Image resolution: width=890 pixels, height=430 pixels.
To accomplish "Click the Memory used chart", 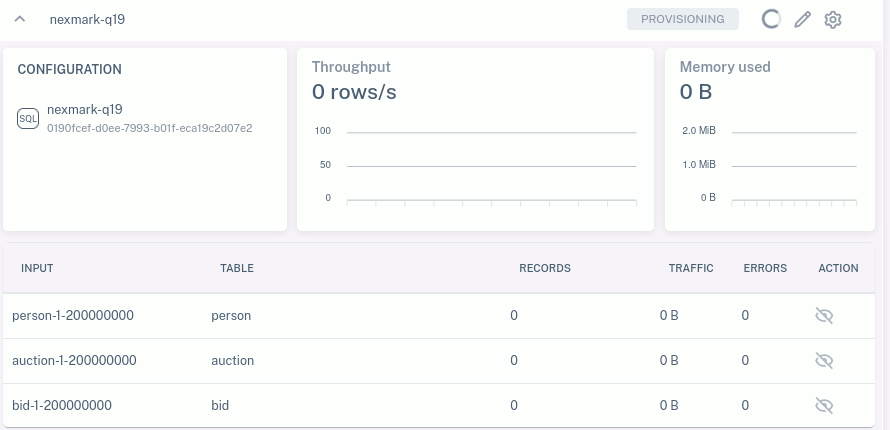I will 793,165.
